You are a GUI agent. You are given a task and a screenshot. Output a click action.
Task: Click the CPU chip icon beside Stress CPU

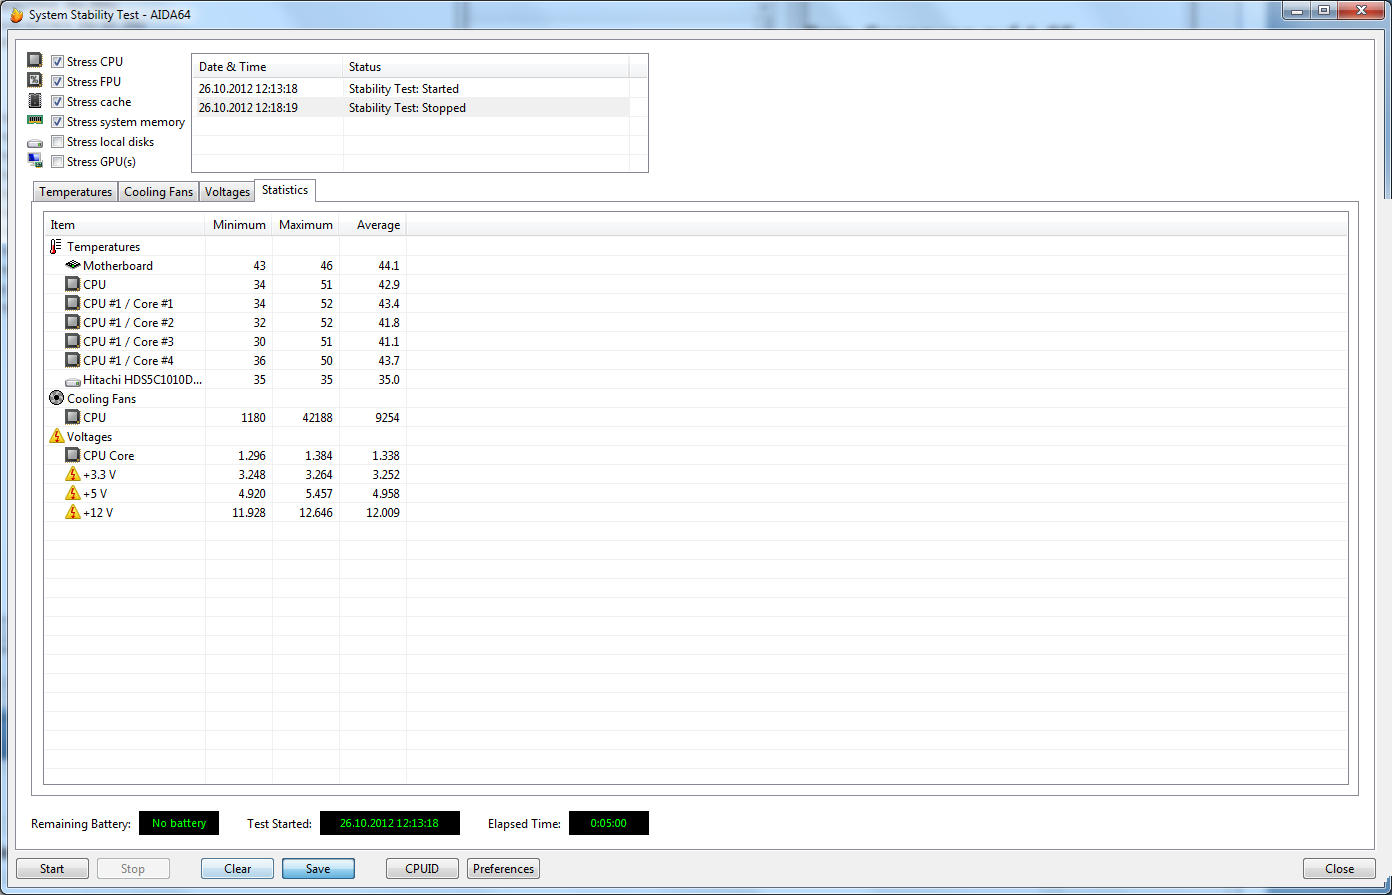coord(35,61)
